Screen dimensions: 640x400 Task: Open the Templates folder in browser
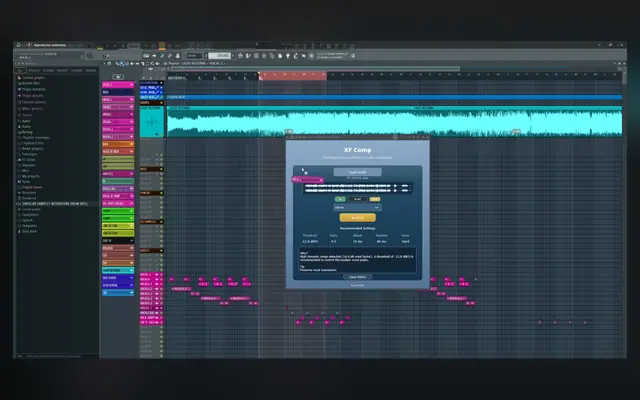27,226
